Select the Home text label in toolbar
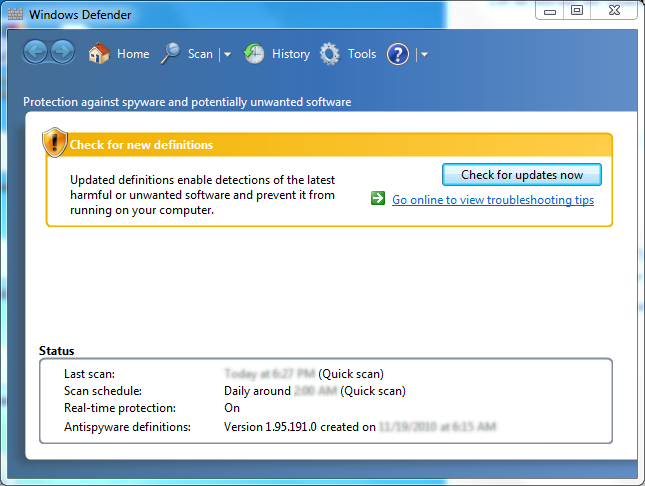645x486 pixels. point(133,54)
